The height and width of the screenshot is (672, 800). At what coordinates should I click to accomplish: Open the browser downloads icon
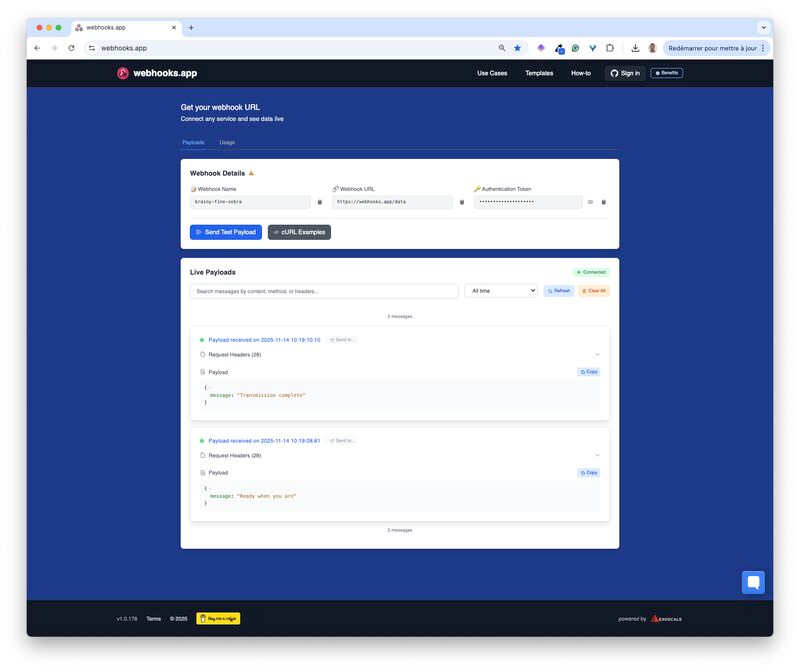point(634,48)
